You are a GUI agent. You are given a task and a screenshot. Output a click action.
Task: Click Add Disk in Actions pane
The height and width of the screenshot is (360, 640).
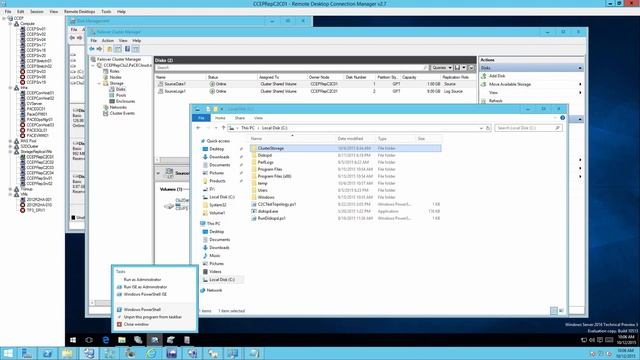(x=497, y=76)
